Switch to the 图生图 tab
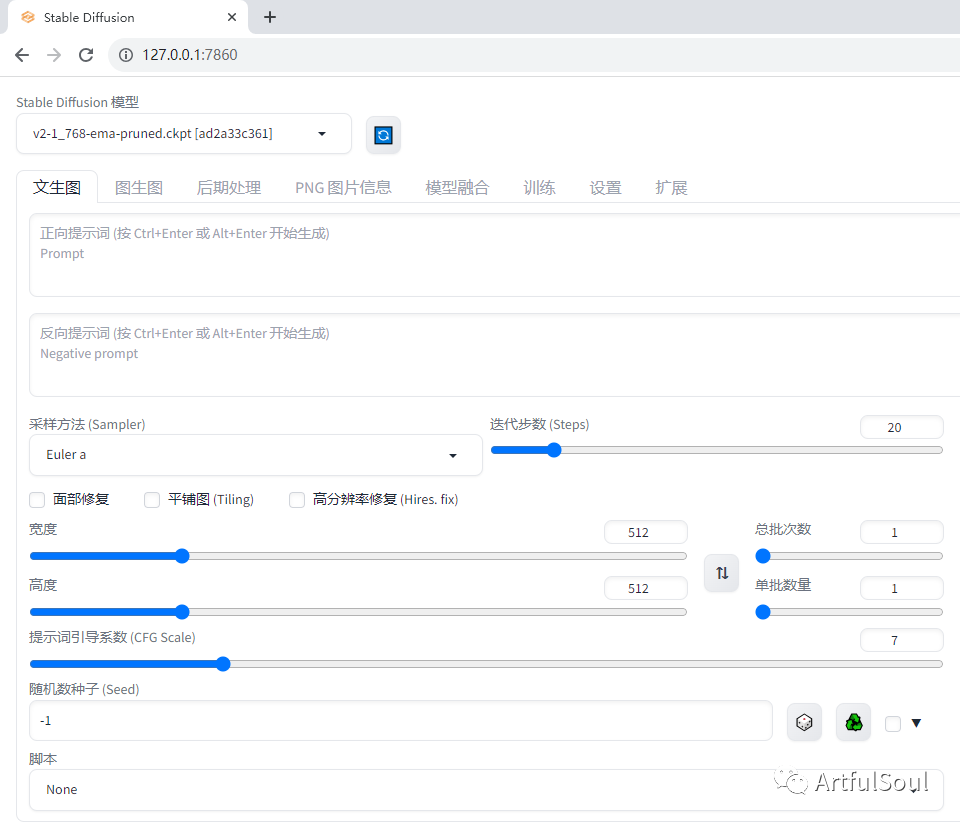Viewport: 960px width, 822px height. (139, 187)
